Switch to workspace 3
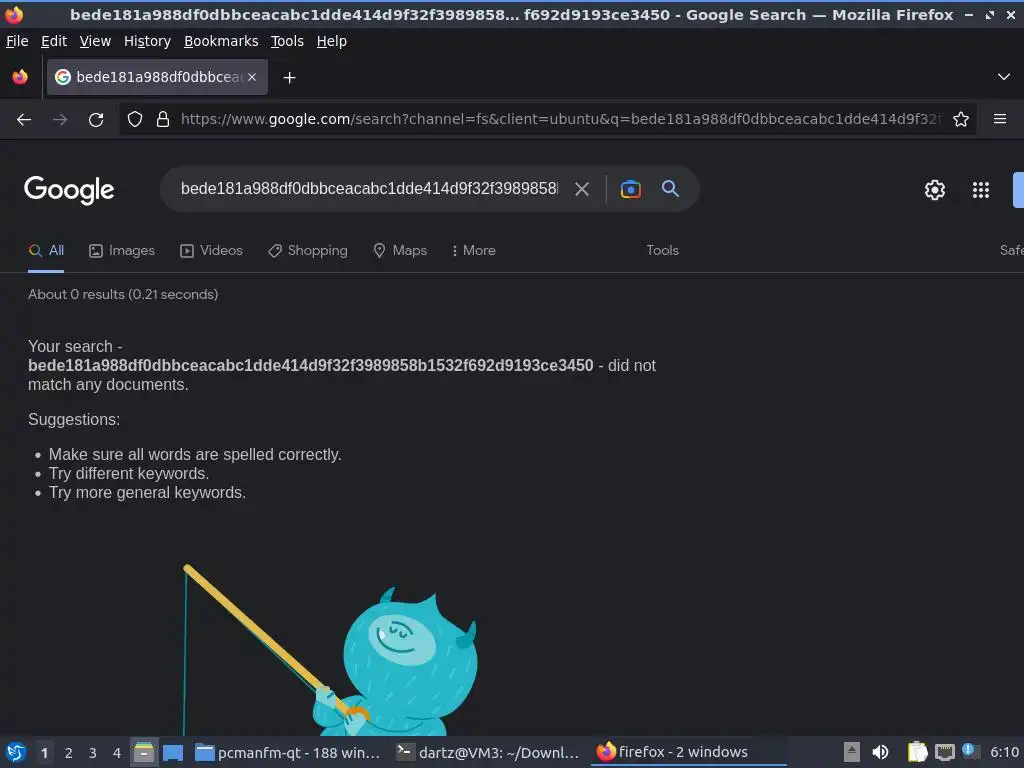Viewport: 1024px width, 768px height. (x=93, y=753)
